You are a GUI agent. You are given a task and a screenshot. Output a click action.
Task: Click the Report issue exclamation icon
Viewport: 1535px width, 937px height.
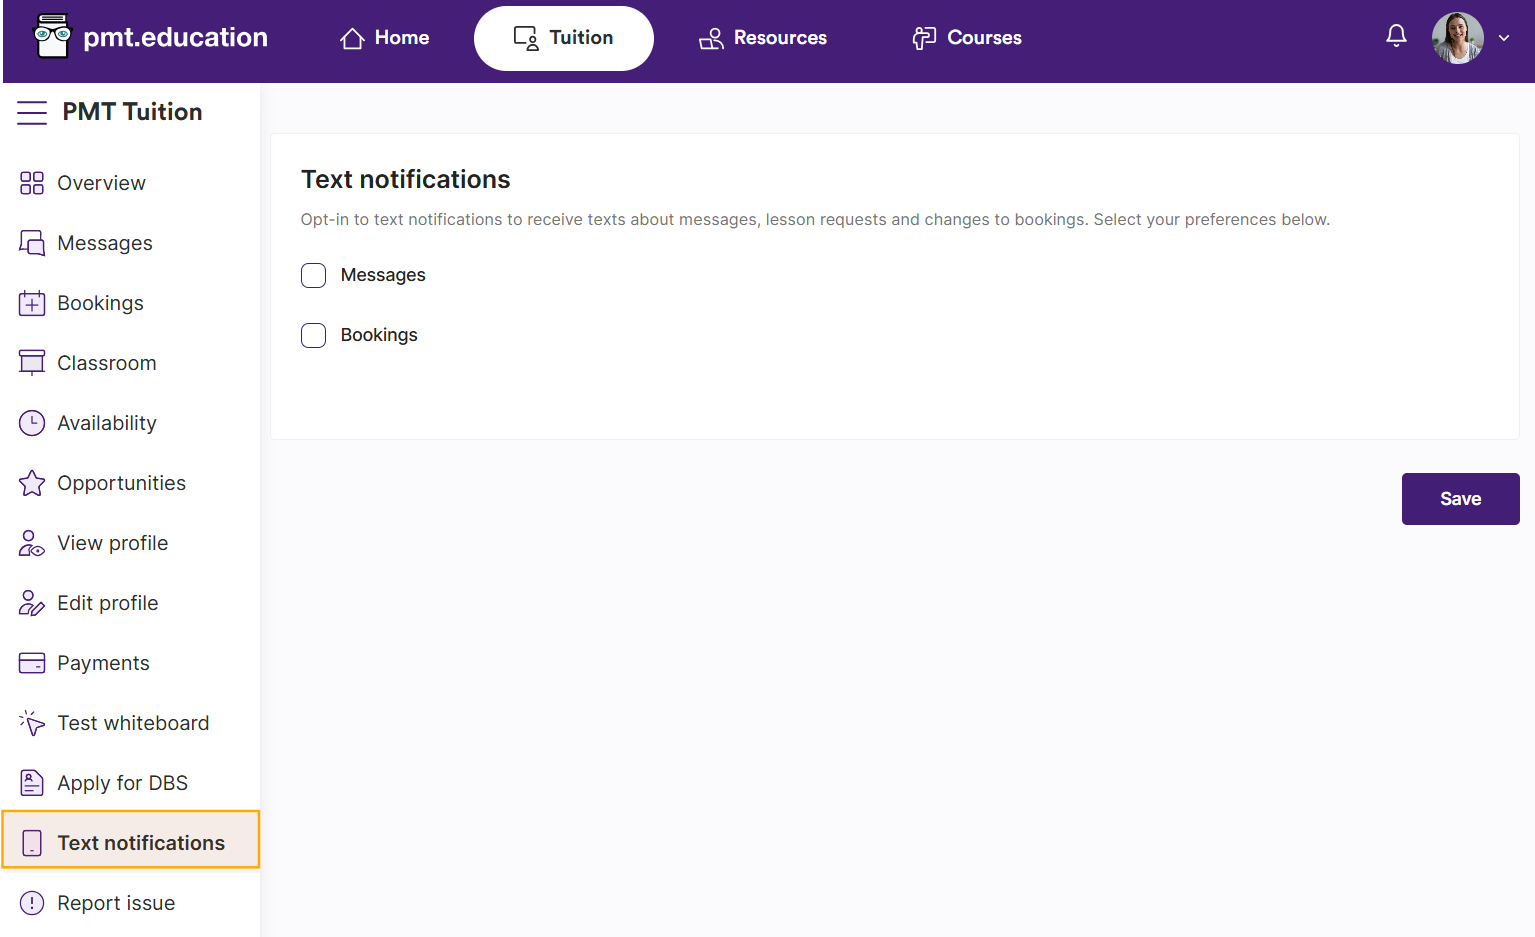coord(32,903)
